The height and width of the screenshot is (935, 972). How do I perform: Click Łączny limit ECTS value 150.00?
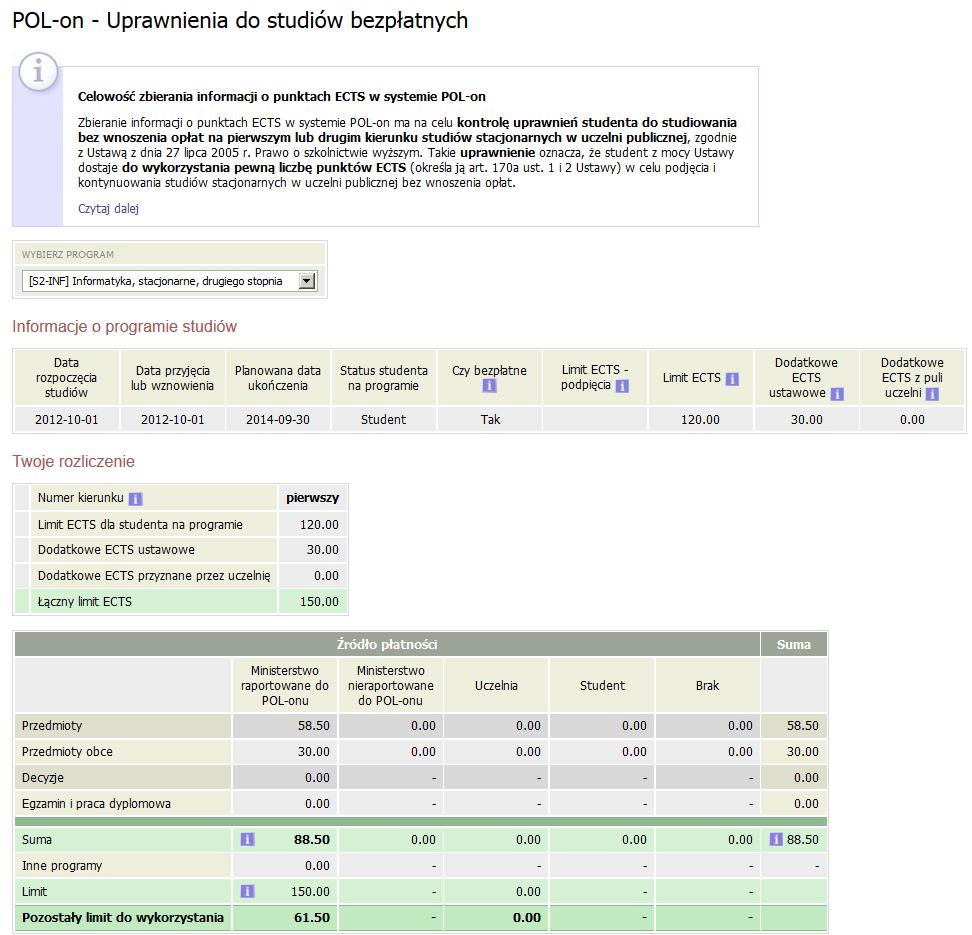tap(319, 601)
